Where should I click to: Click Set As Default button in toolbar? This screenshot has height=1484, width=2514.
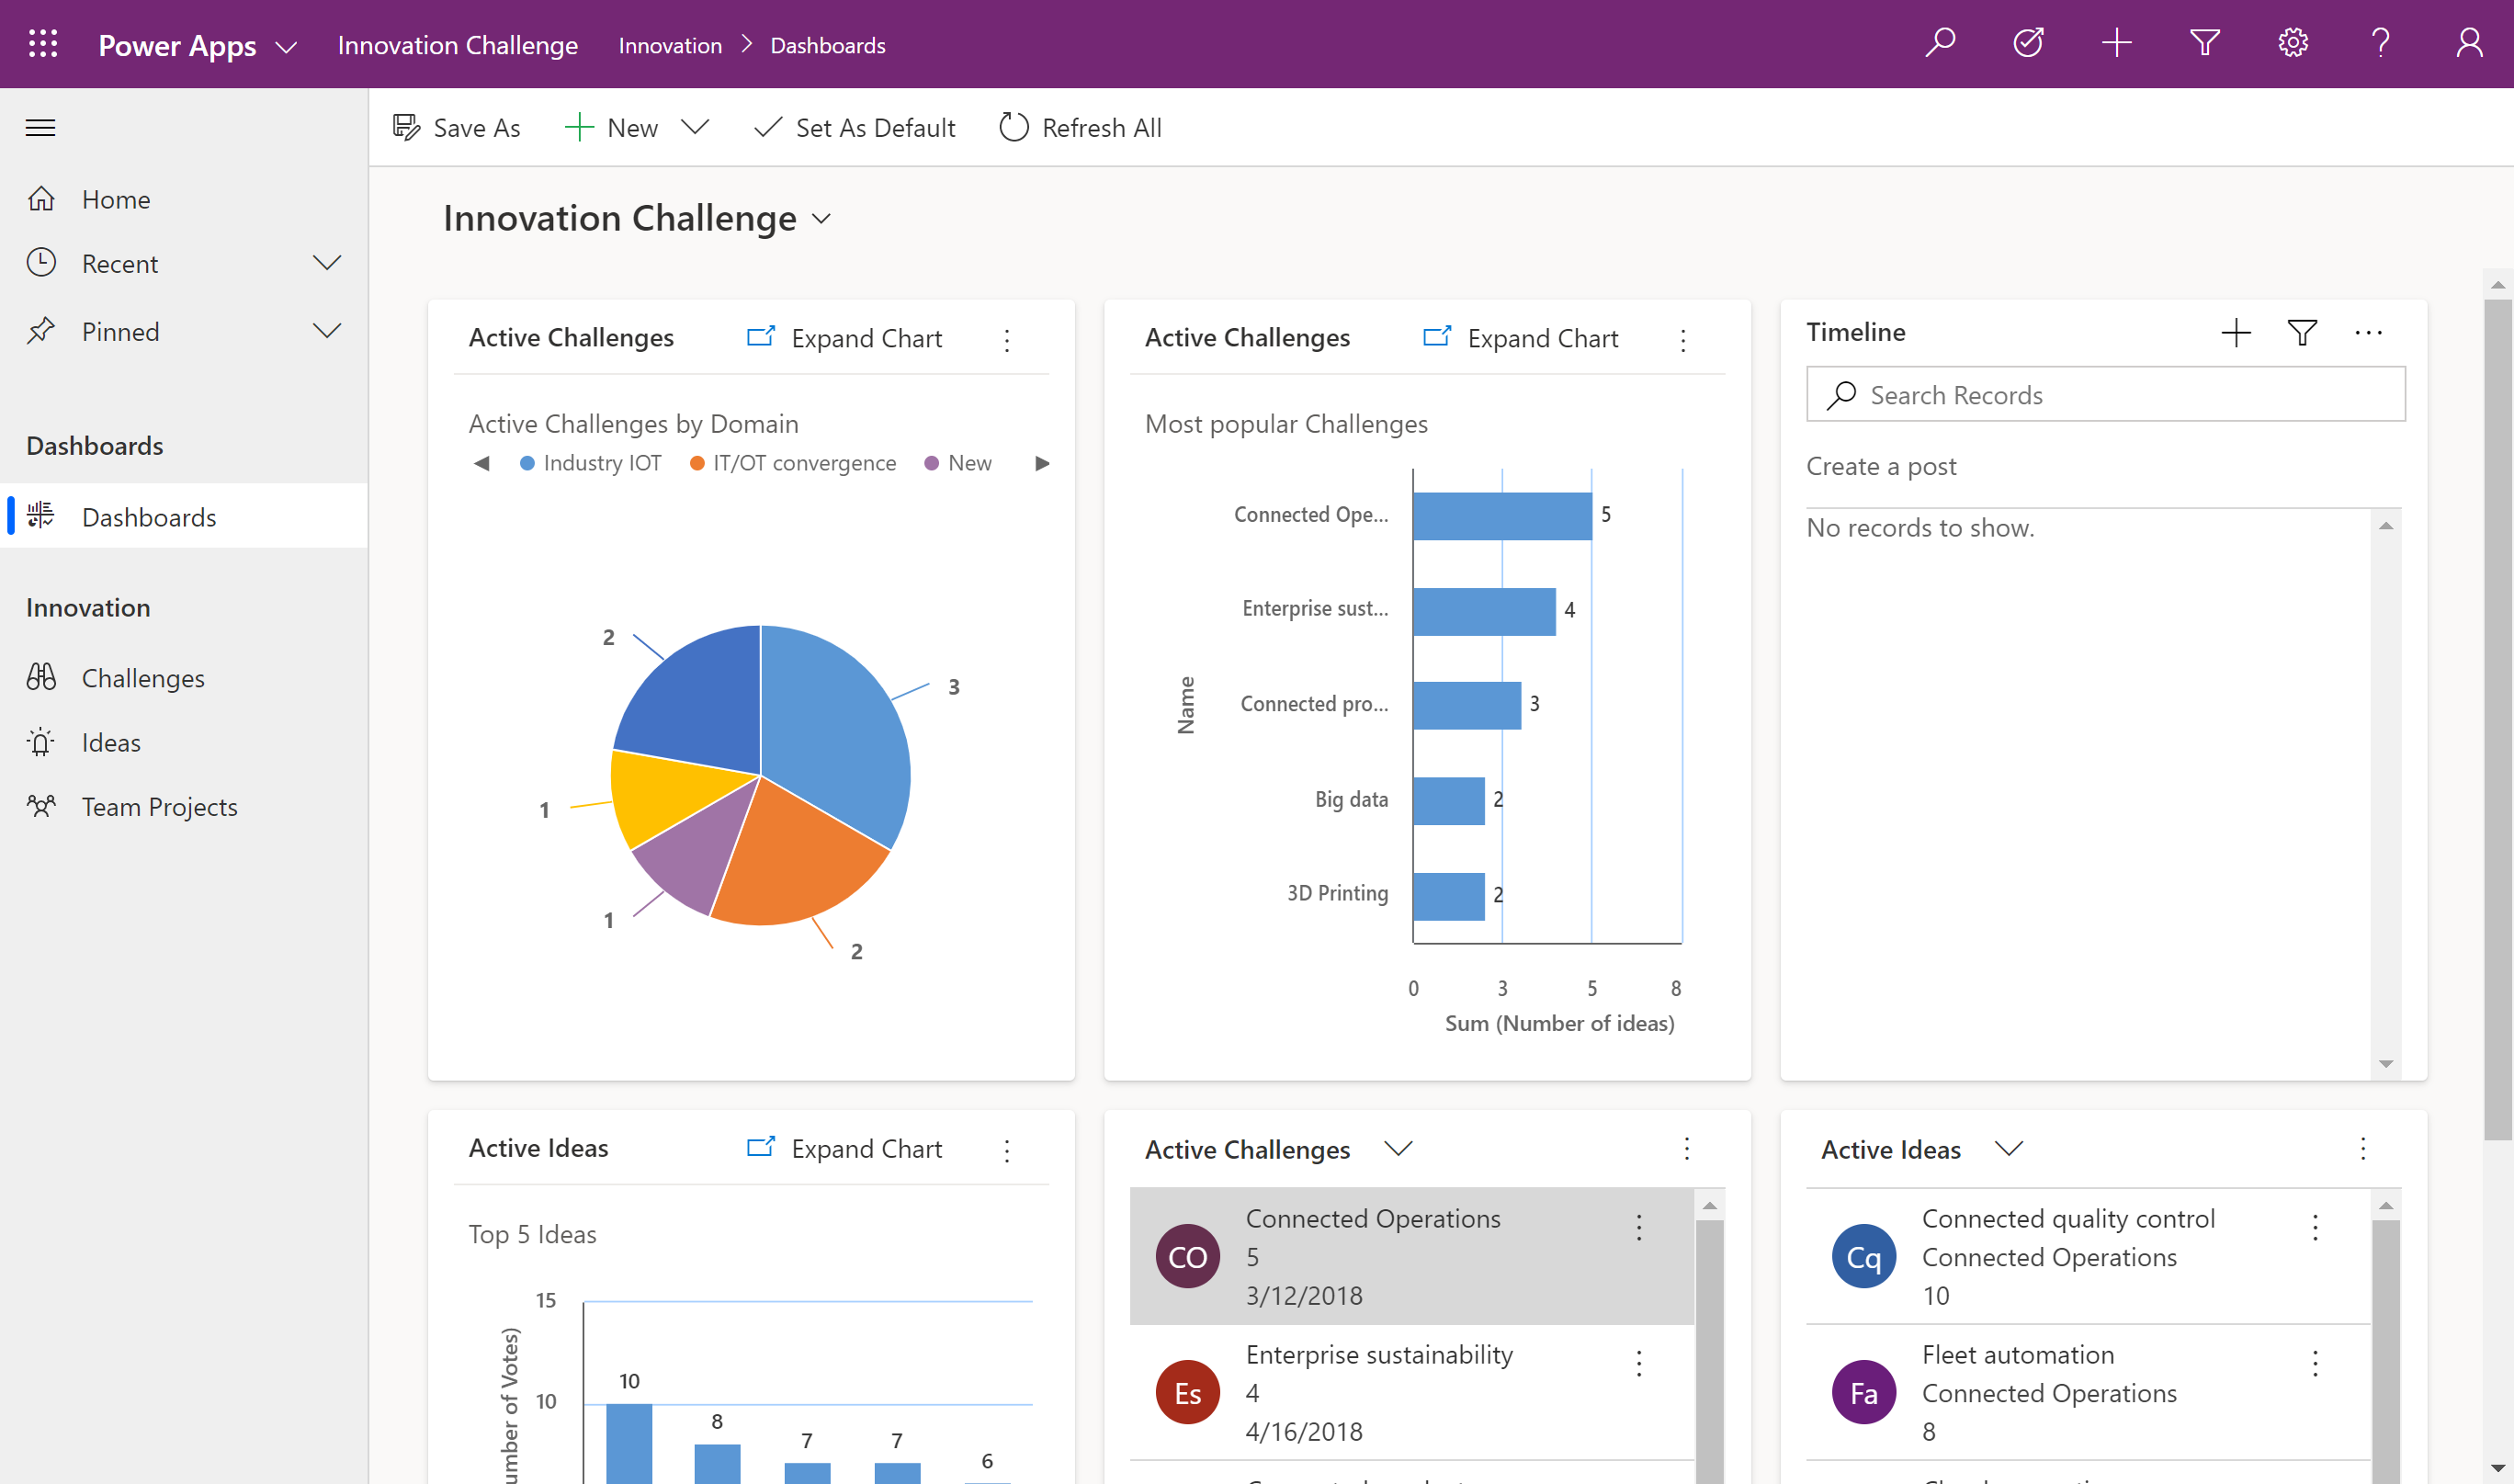point(855,127)
